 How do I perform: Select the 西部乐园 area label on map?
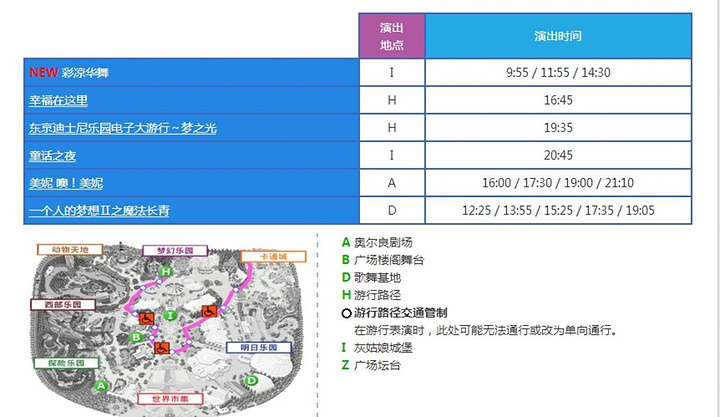click(62, 303)
